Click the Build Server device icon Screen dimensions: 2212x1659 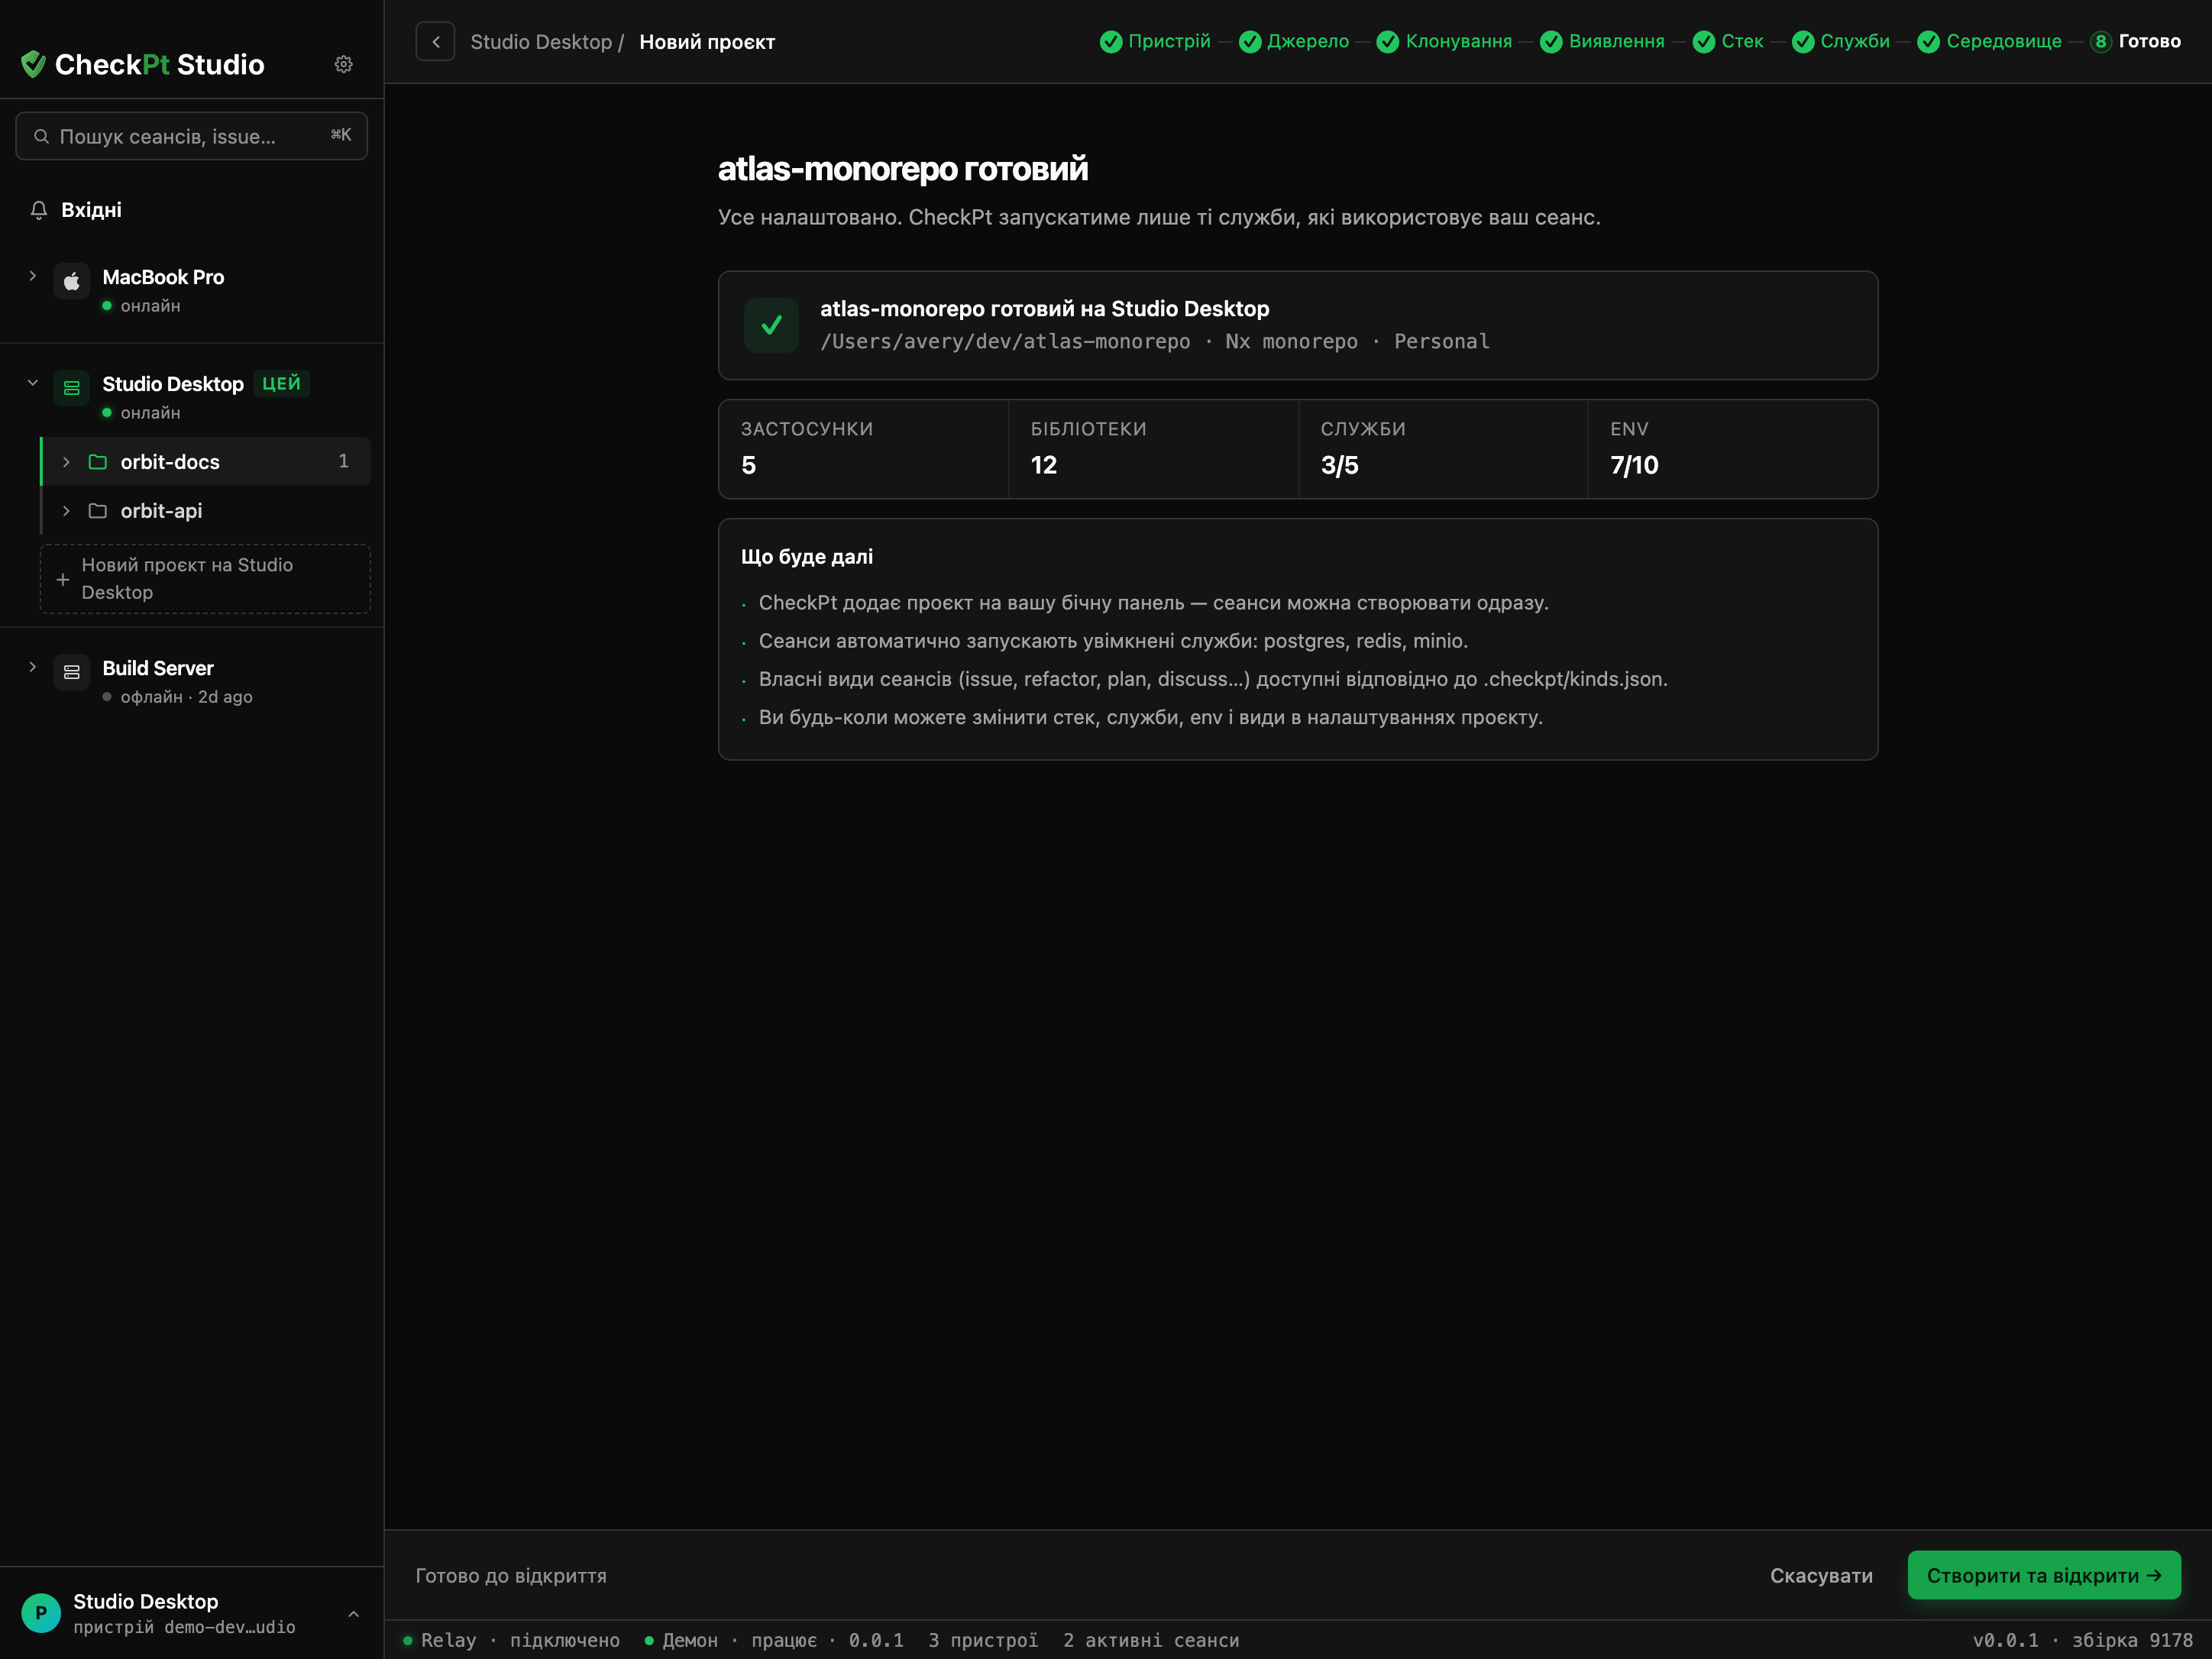72,673
